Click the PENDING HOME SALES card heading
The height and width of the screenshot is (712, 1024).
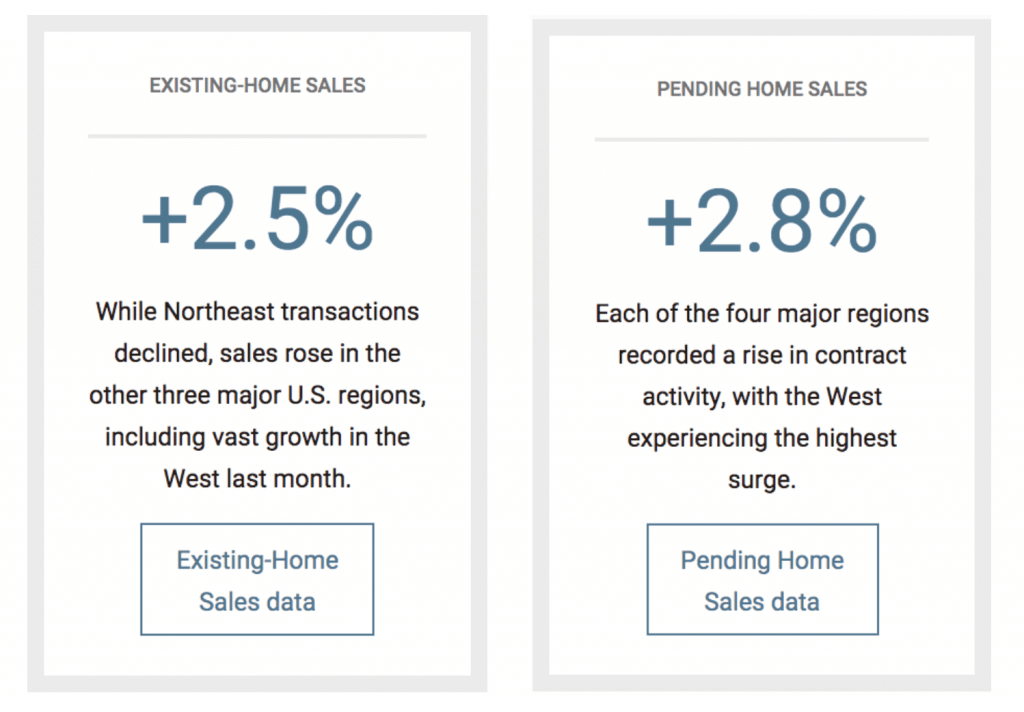[x=762, y=89]
